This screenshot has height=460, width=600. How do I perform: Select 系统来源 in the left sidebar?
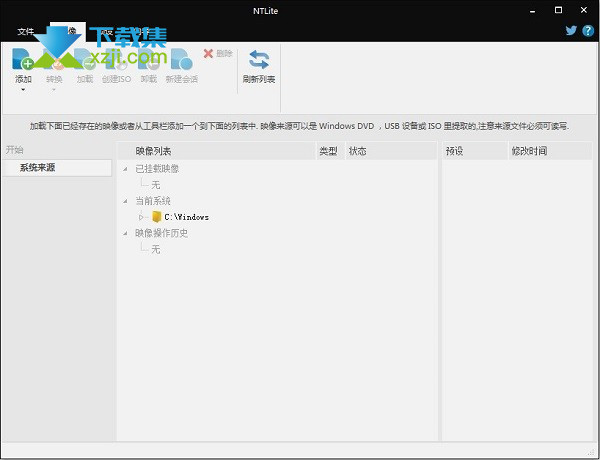[x=57, y=168]
